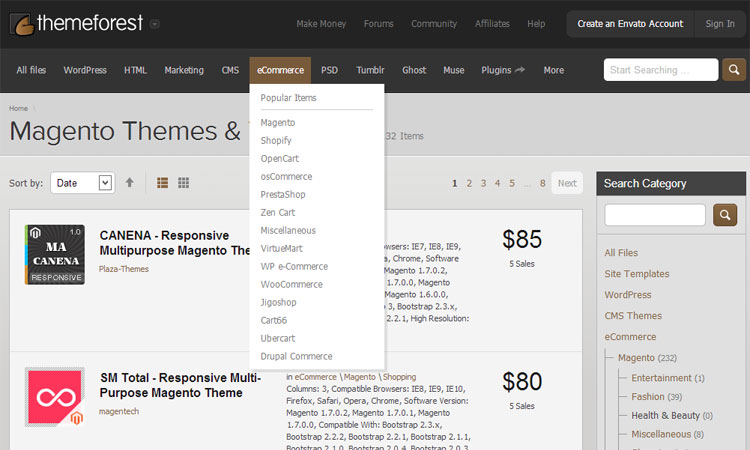The image size is (750, 450).
Task: Select Fashion (39) subcategory
Action: pyautogui.click(x=657, y=397)
